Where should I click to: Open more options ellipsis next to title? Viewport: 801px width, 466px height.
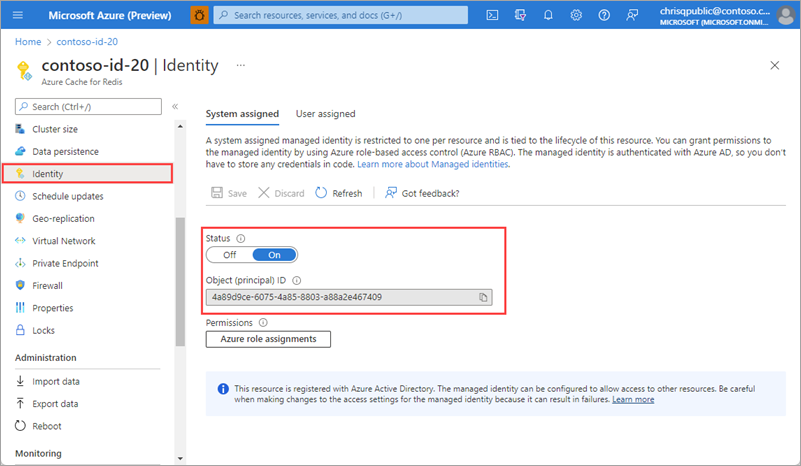pyautogui.click(x=241, y=65)
